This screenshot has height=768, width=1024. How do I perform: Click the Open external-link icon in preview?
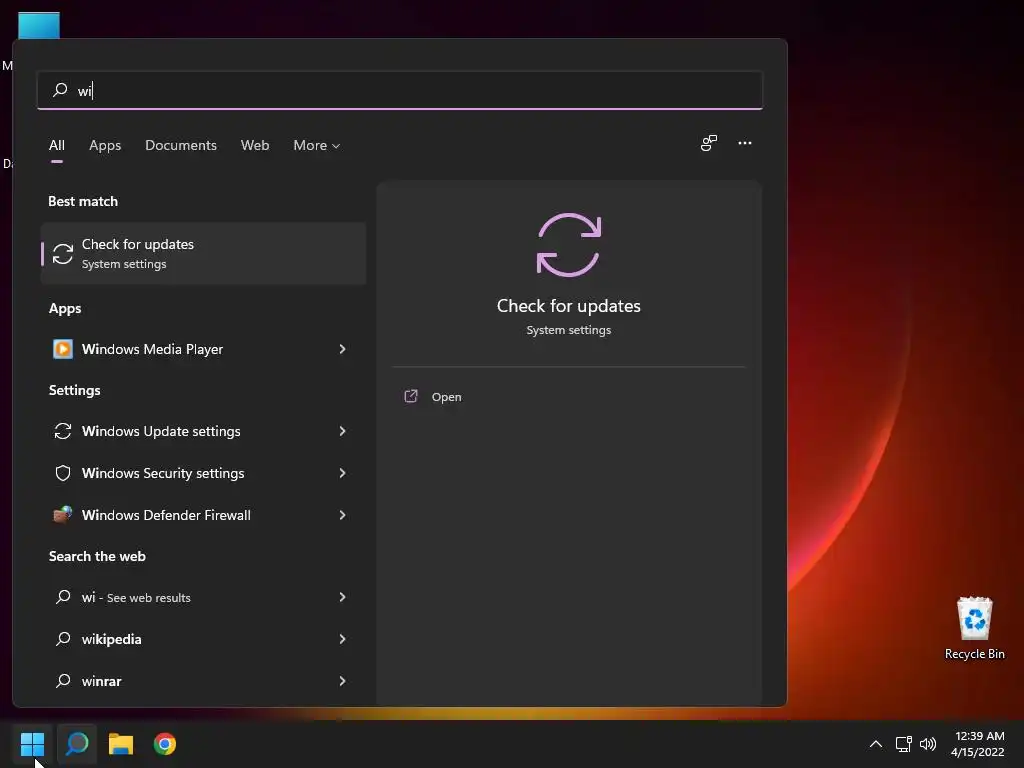(411, 396)
